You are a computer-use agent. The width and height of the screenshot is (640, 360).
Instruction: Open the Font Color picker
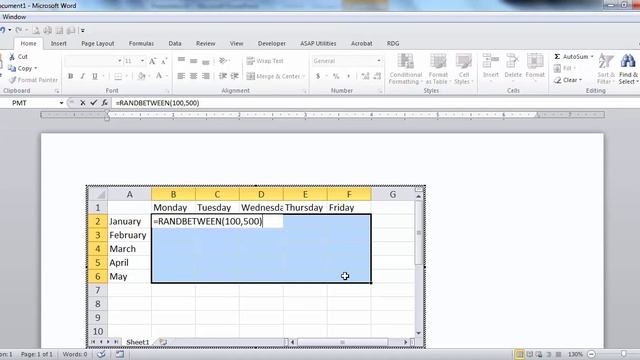click(x=159, y=76)
